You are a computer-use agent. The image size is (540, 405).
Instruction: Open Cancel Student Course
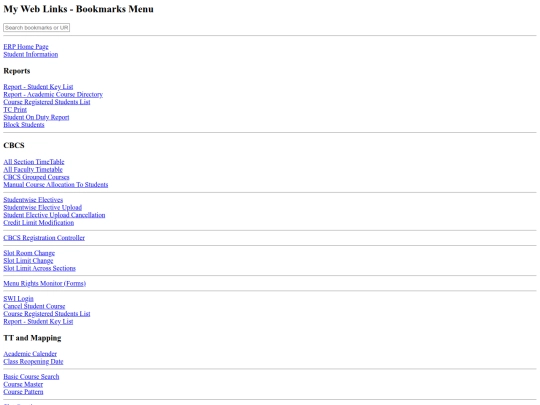pos(34,306)
